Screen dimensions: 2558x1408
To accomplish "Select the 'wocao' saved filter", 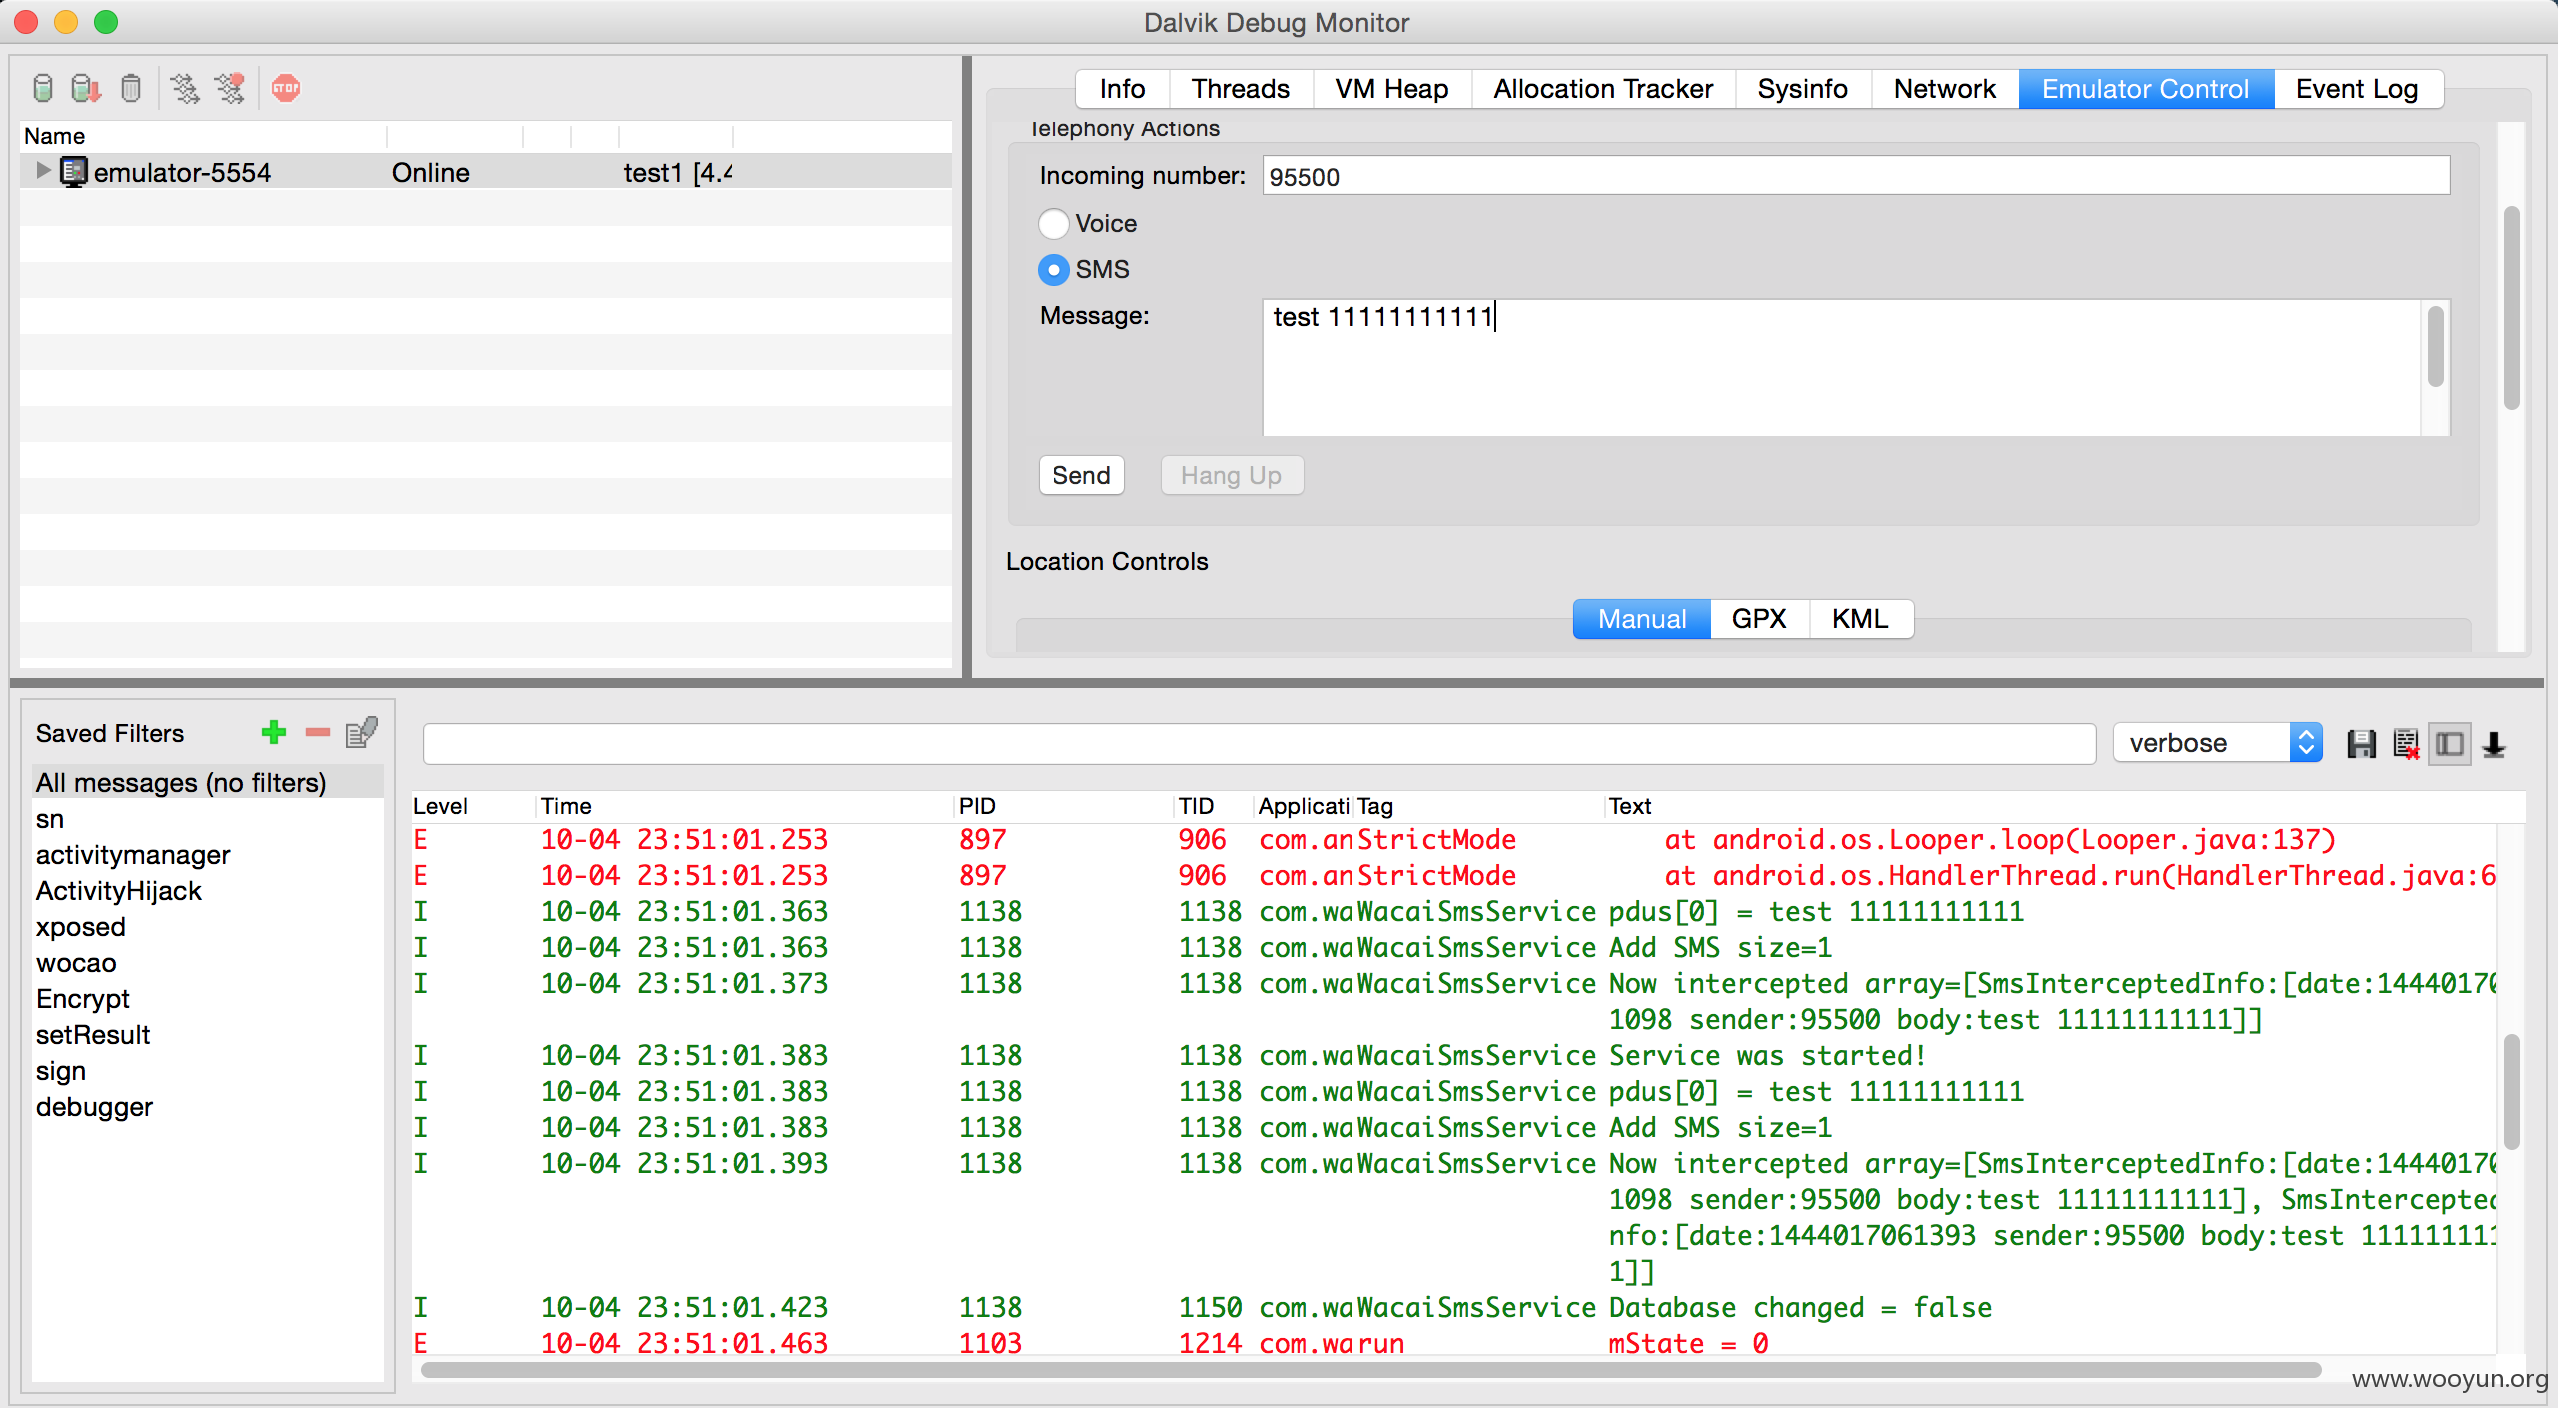I will point(208,963).
